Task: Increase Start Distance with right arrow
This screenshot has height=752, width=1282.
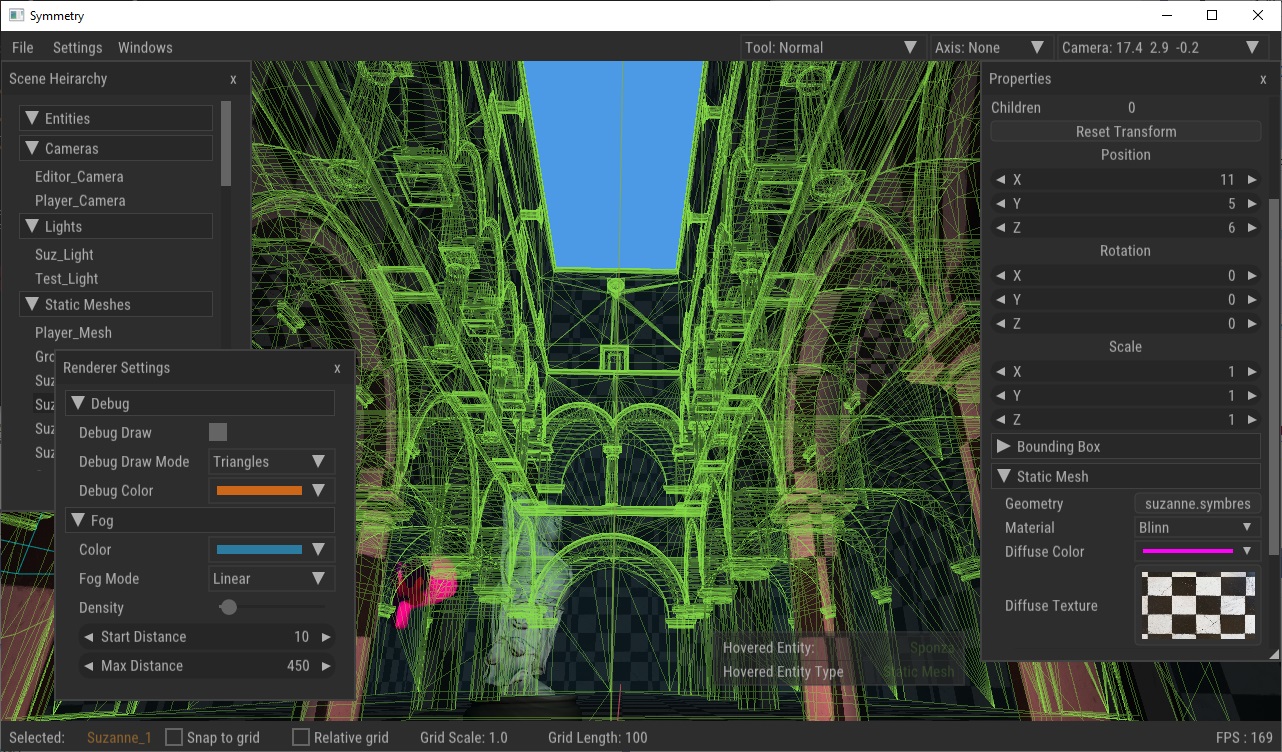Action: pyautogui.click(x=326, y=636)
